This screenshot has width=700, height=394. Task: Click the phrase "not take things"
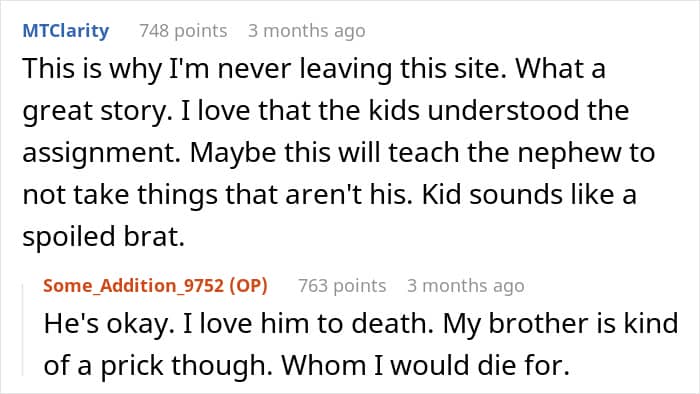[x=120, y=195]
